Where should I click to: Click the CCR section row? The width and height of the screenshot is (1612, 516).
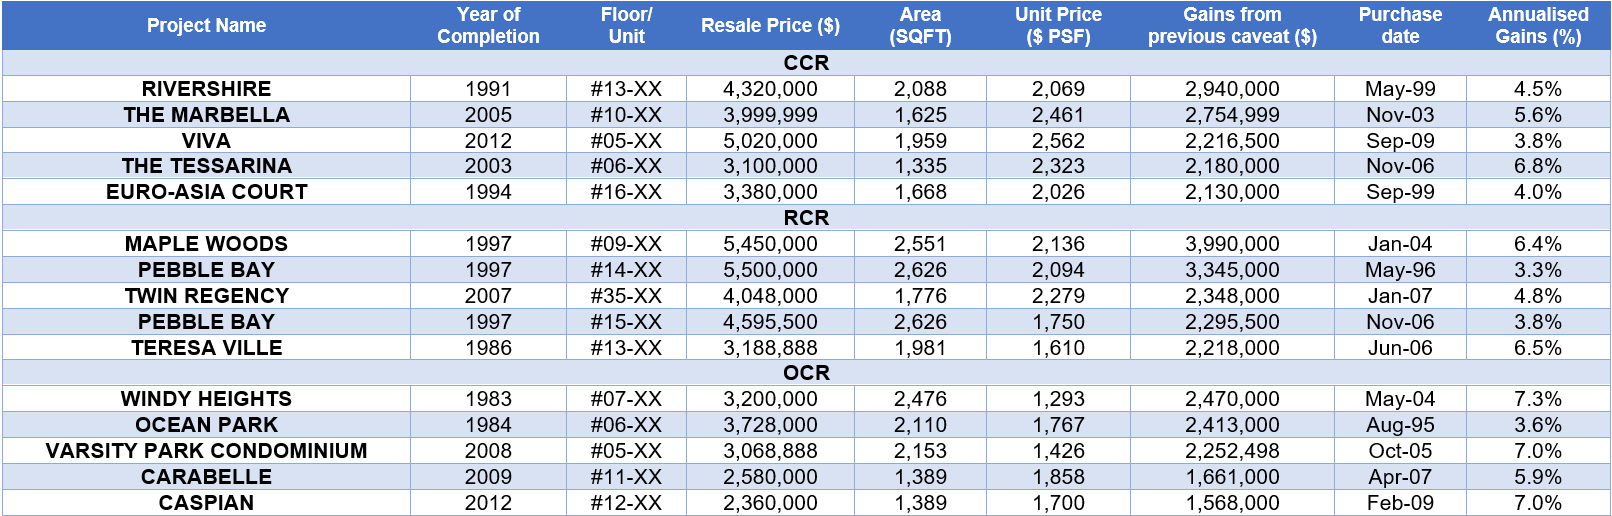[806, 63]
